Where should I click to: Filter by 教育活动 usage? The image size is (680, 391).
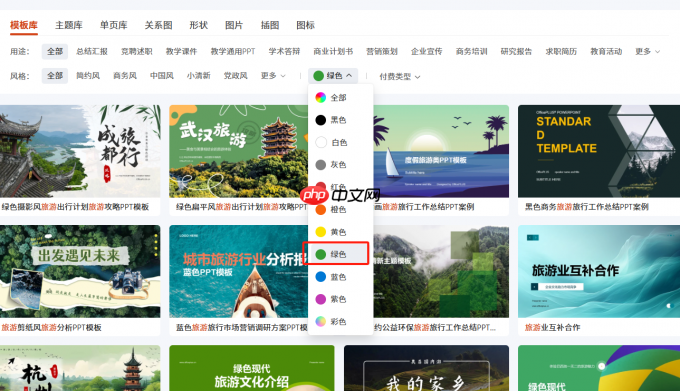(606, 52)
